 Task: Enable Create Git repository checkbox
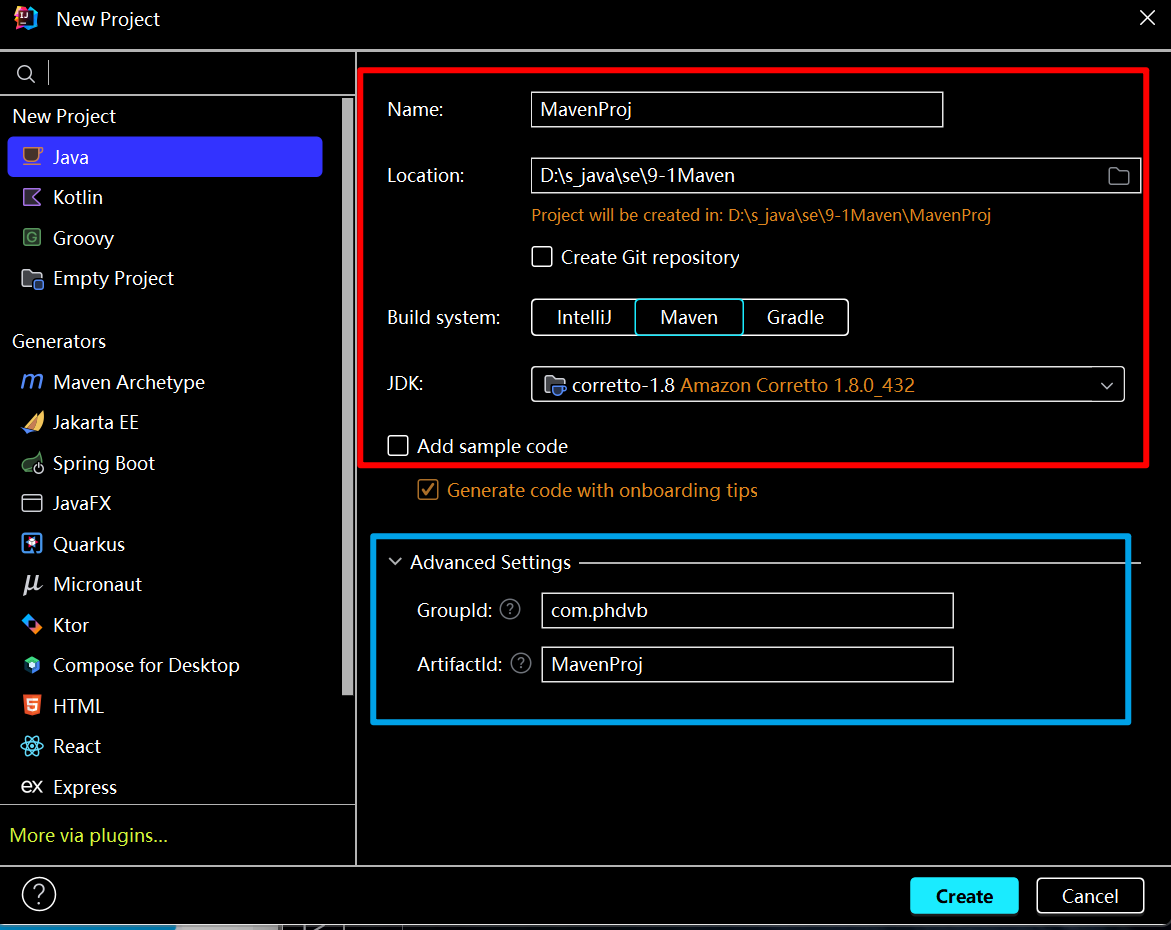pos(541,257)
